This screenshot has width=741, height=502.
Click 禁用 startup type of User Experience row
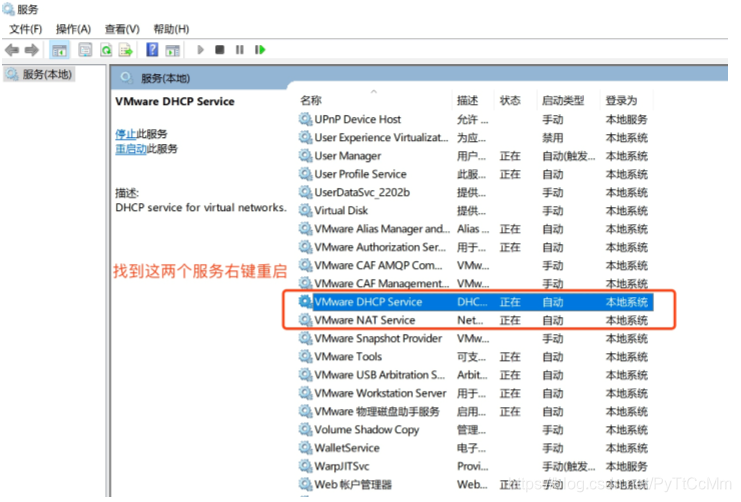(552, 138)
